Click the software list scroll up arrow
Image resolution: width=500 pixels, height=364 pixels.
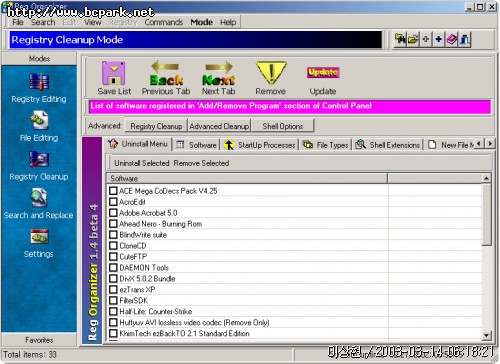(486, 178)
